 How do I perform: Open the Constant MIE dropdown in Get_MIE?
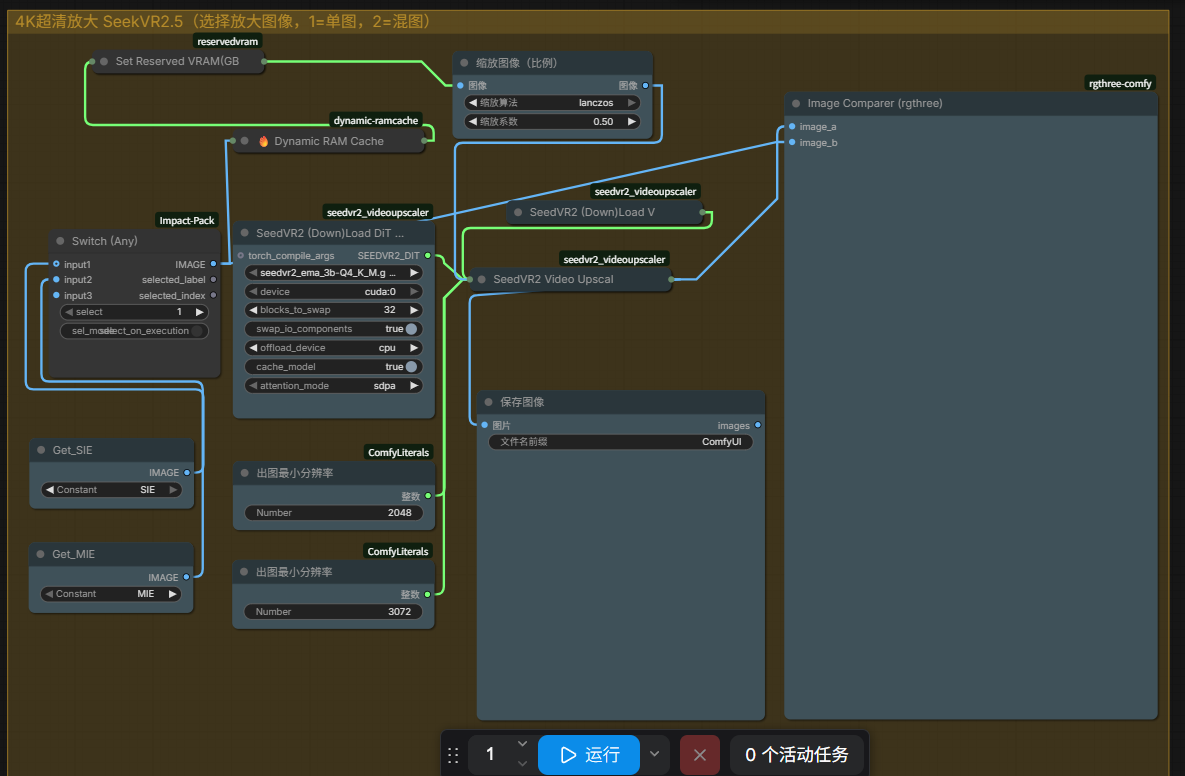point(111,594)
